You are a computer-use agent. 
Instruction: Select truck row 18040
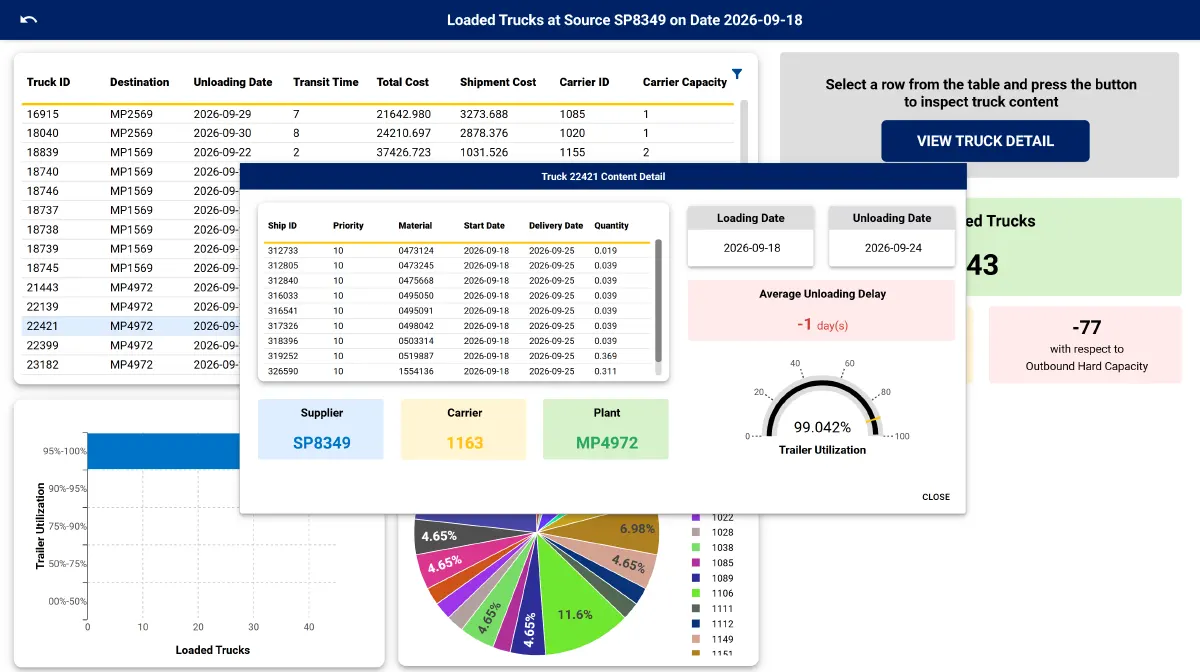(380, 133)
